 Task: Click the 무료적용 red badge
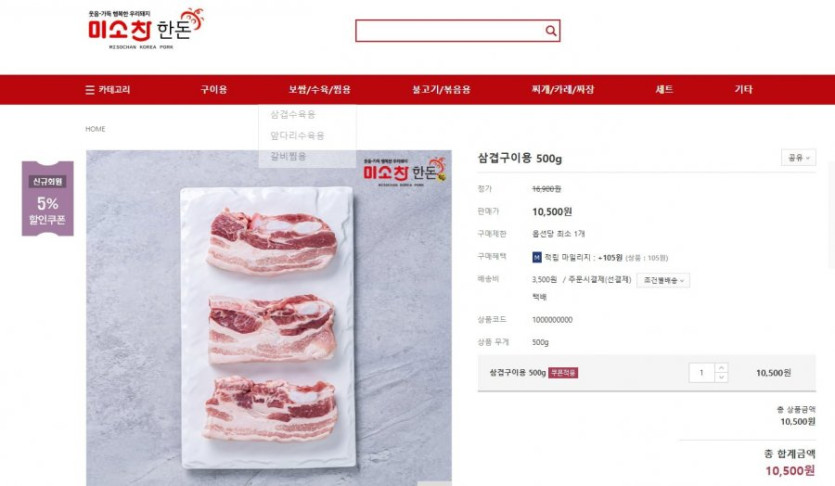563,373
